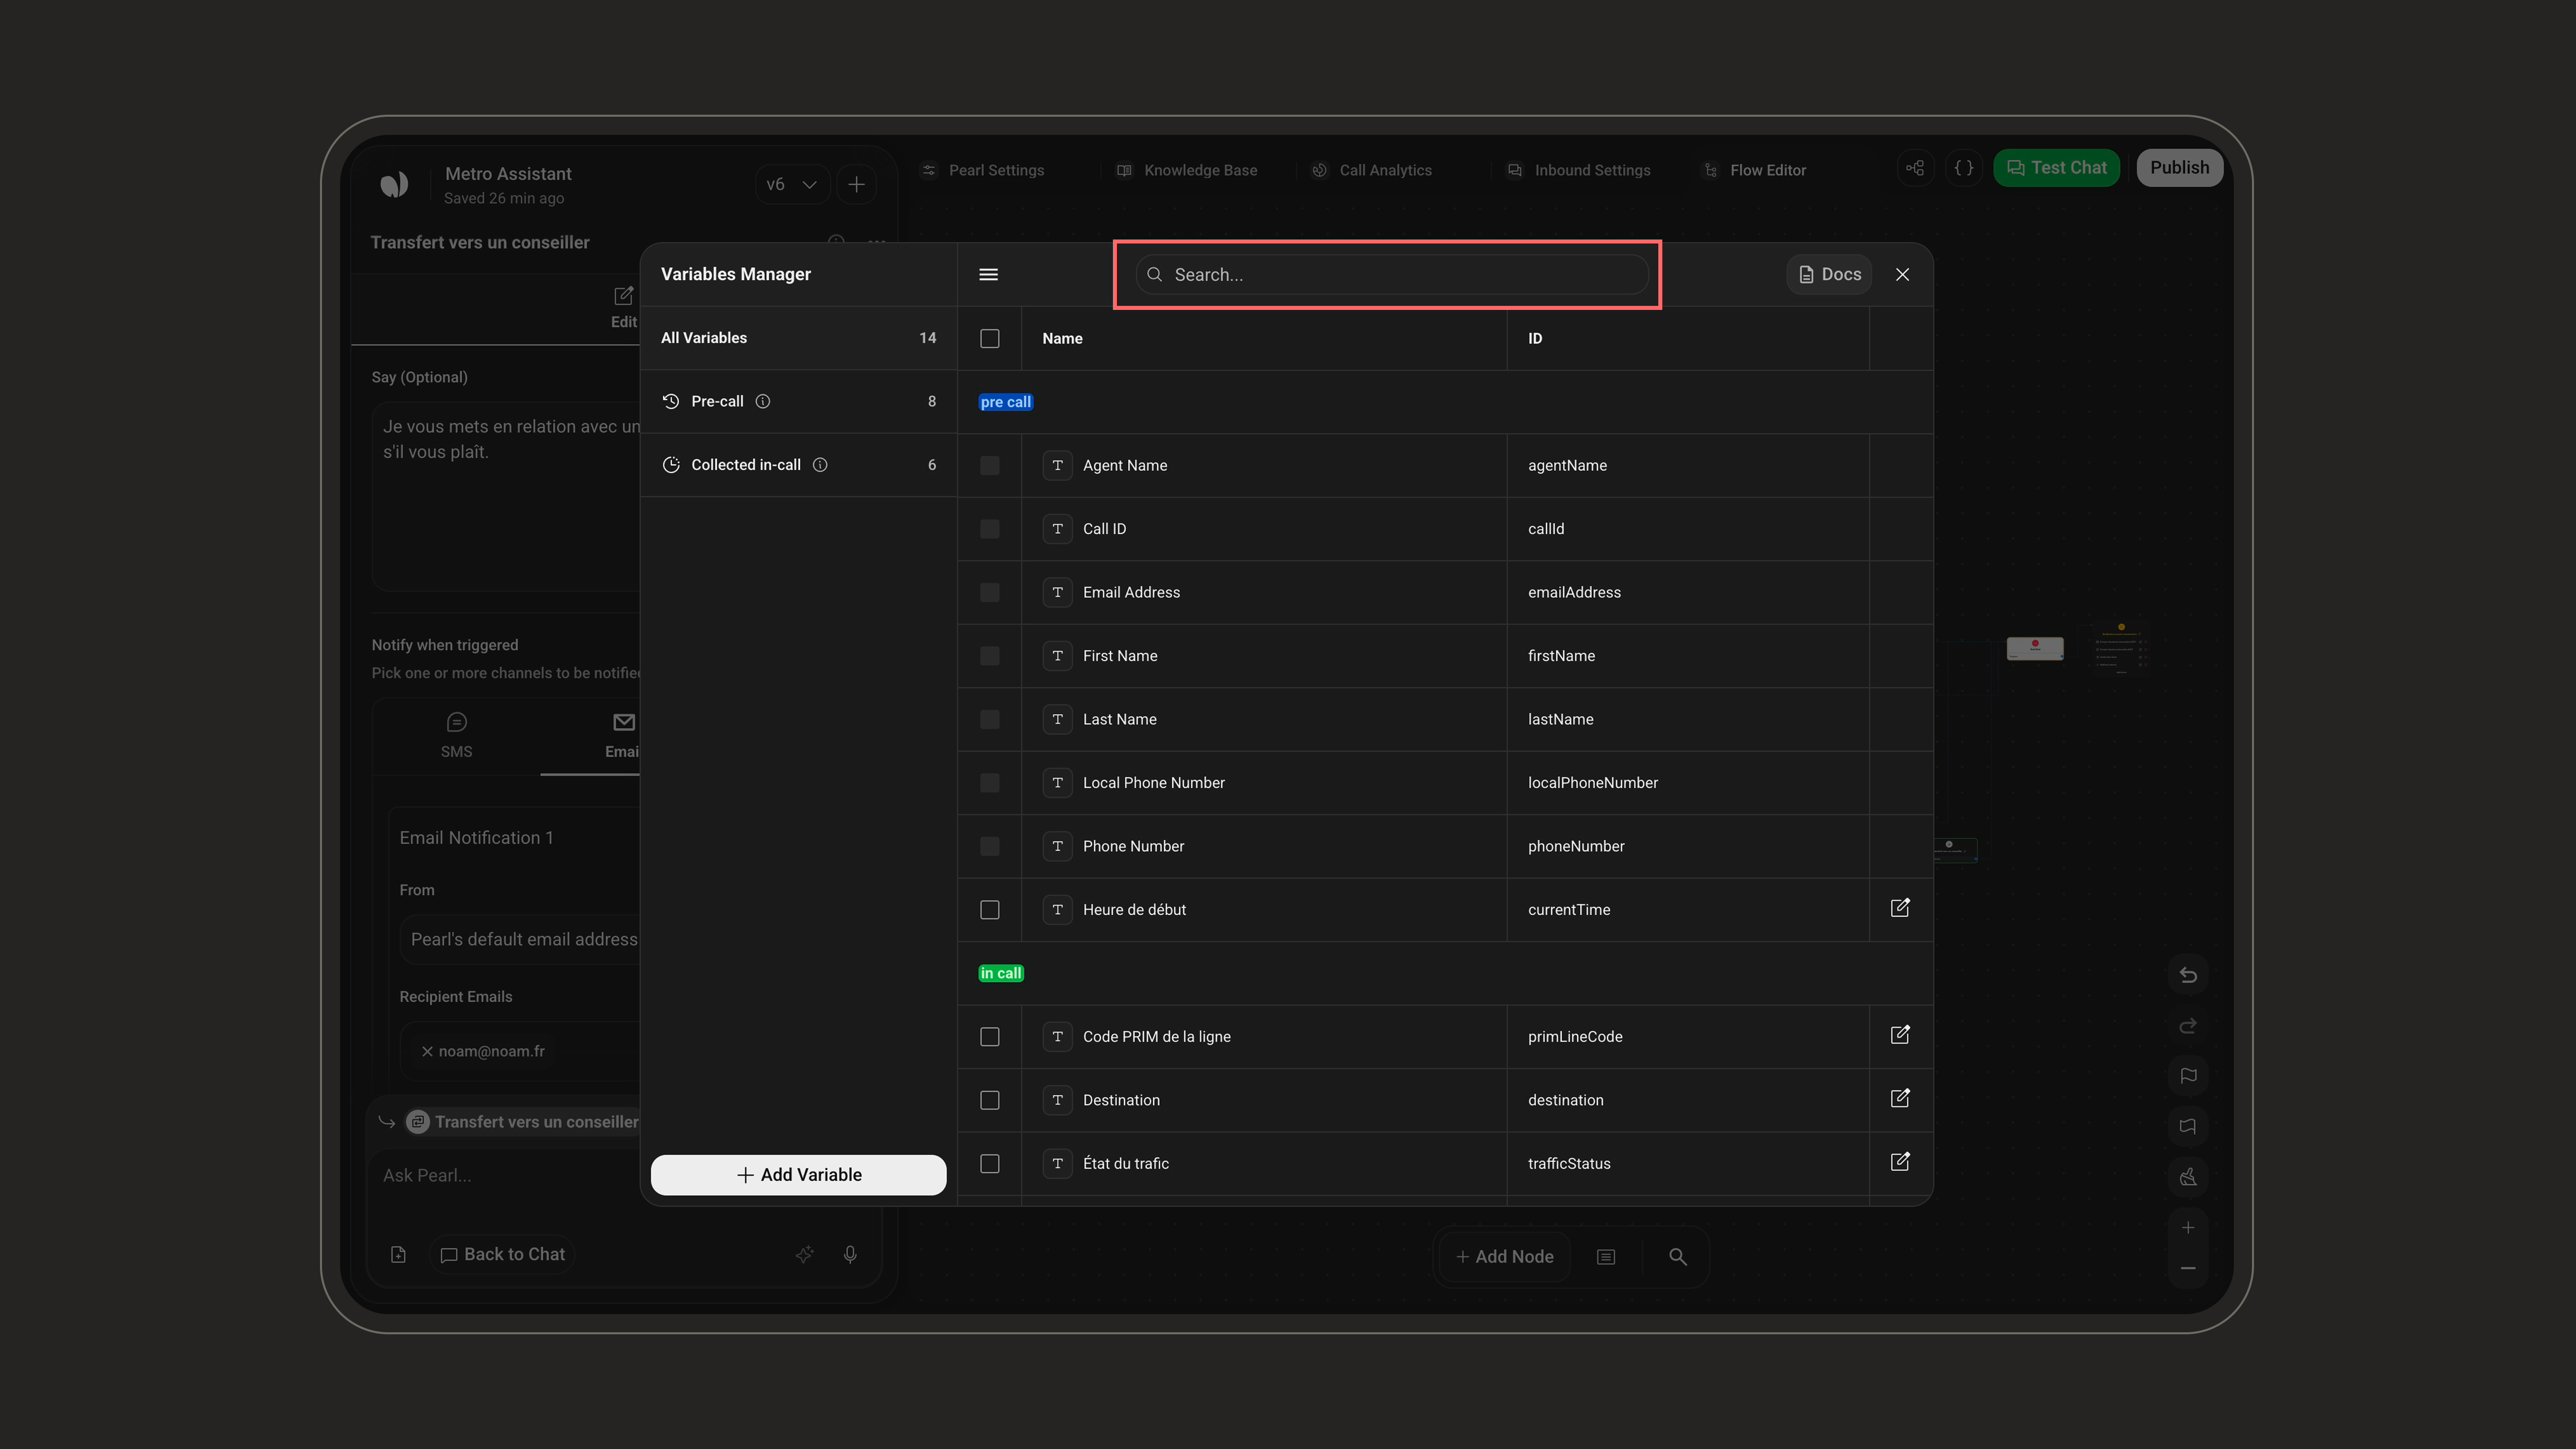2576x1449 pixels.
Task: Open the Call Analytics tab
Action: [x=1372, y=170]
